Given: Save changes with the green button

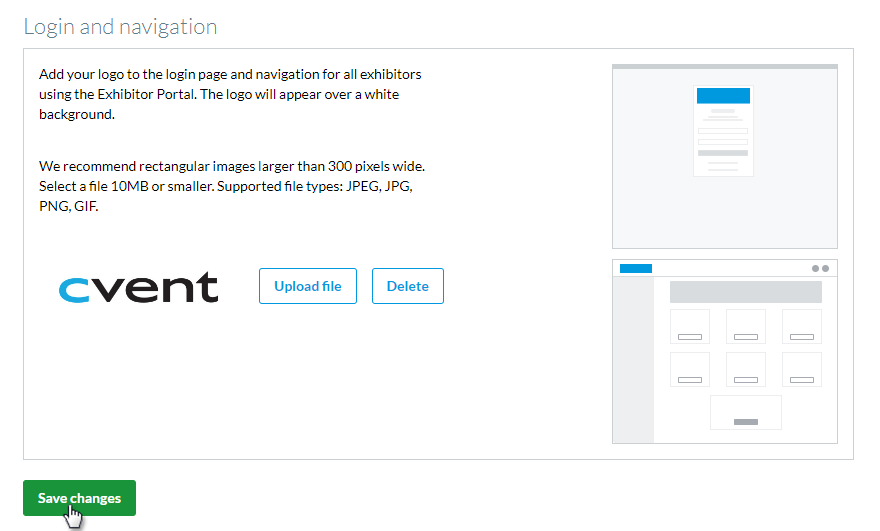Looking at the screenshot, I should click(x=79, y=498).
